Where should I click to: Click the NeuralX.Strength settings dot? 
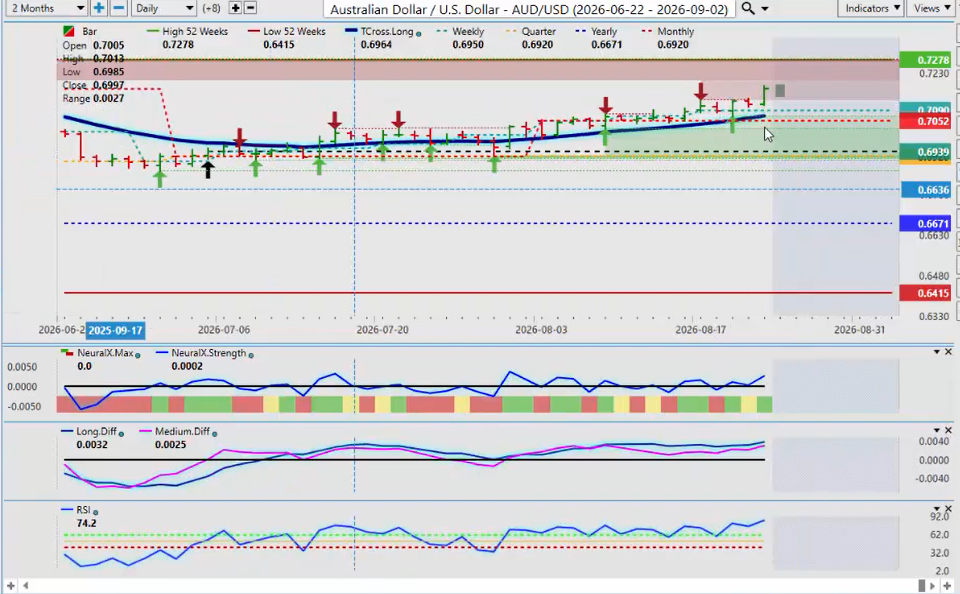[x=251, y=355]
